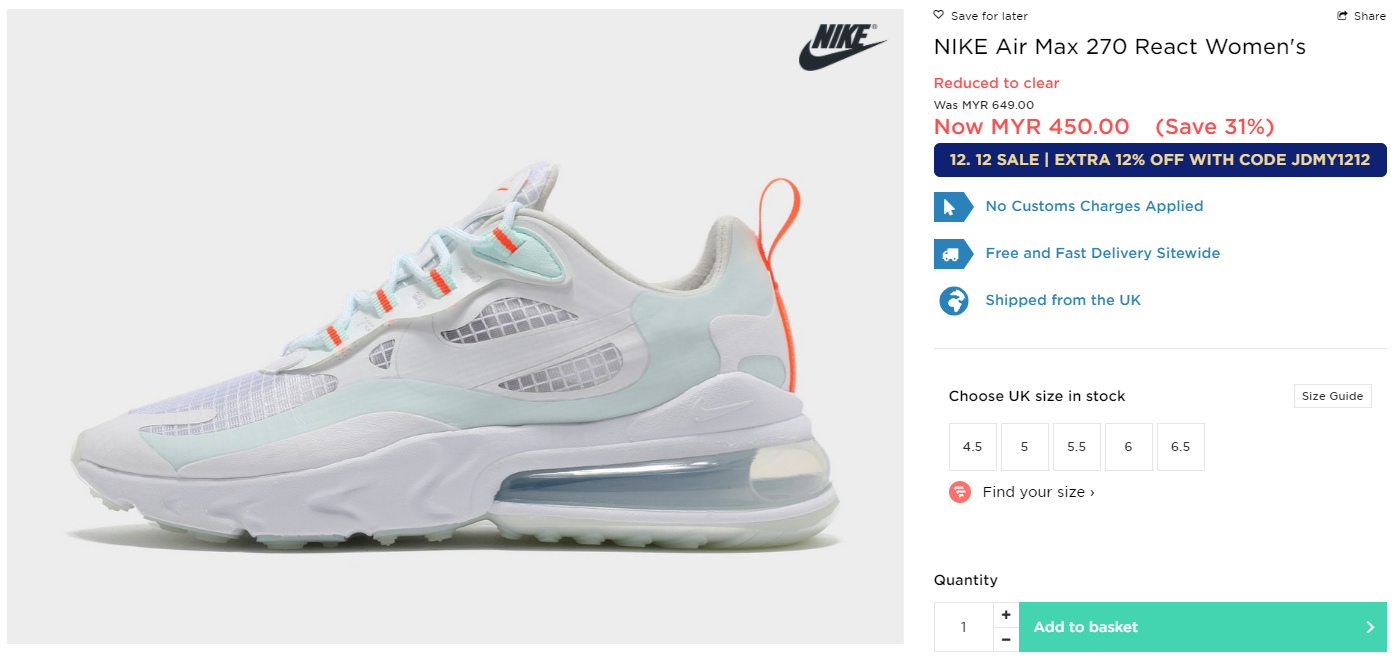
Task: Choose UK size 6.5
Action: click(1181, 447)
